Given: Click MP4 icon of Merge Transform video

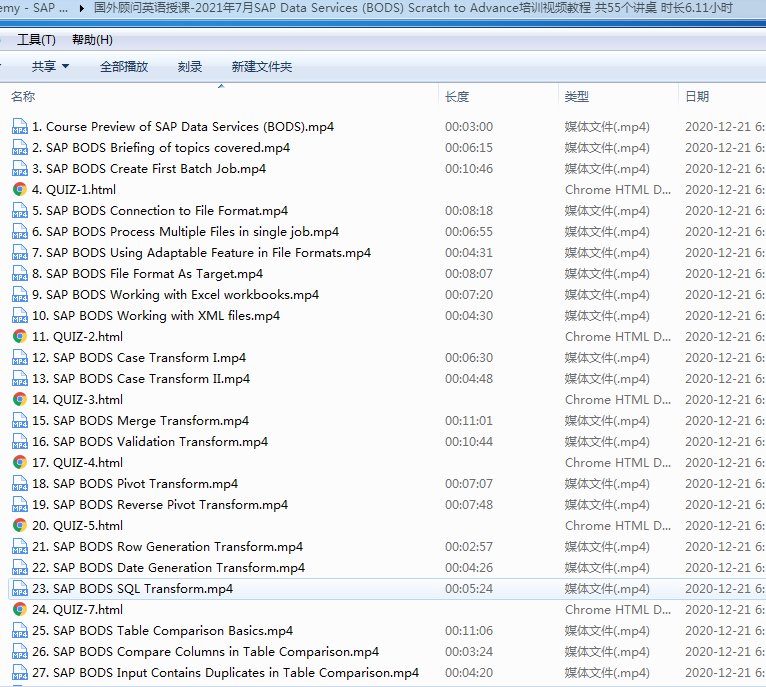Looking at the screenshot, I should (20, 421).
